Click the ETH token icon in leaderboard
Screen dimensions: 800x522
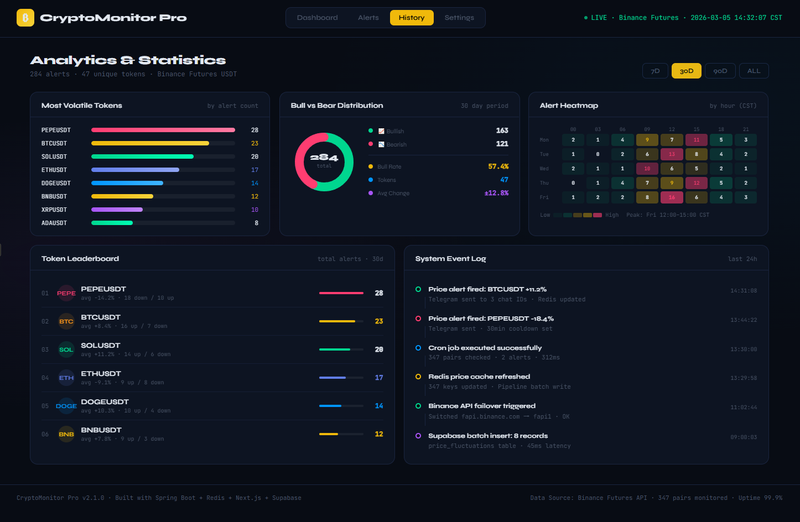66,377
